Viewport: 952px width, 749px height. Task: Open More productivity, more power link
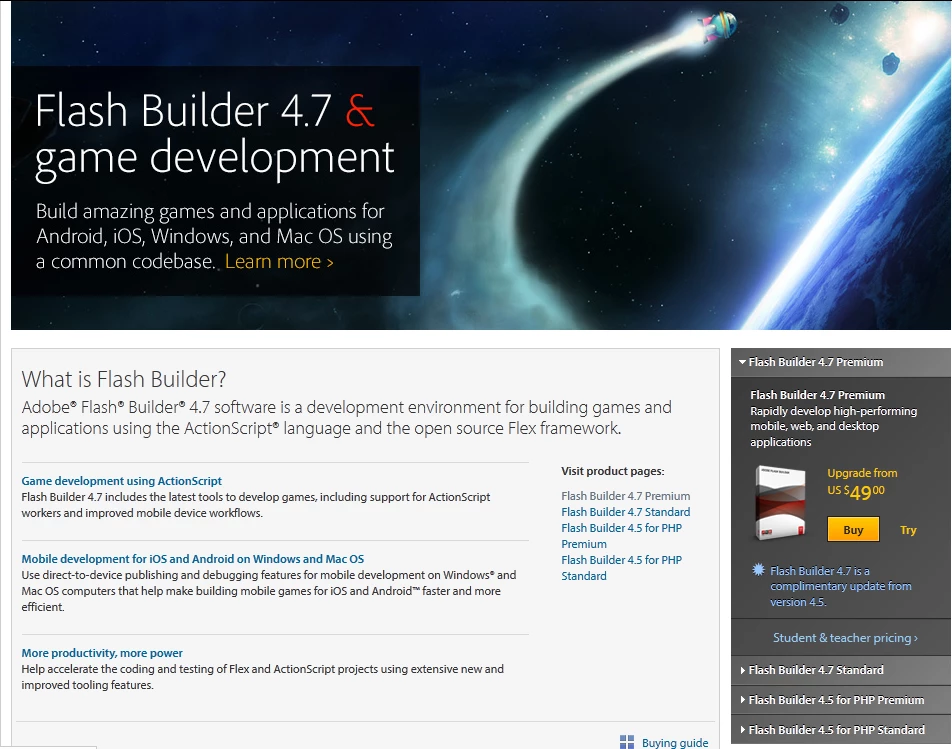click(102, 653)
